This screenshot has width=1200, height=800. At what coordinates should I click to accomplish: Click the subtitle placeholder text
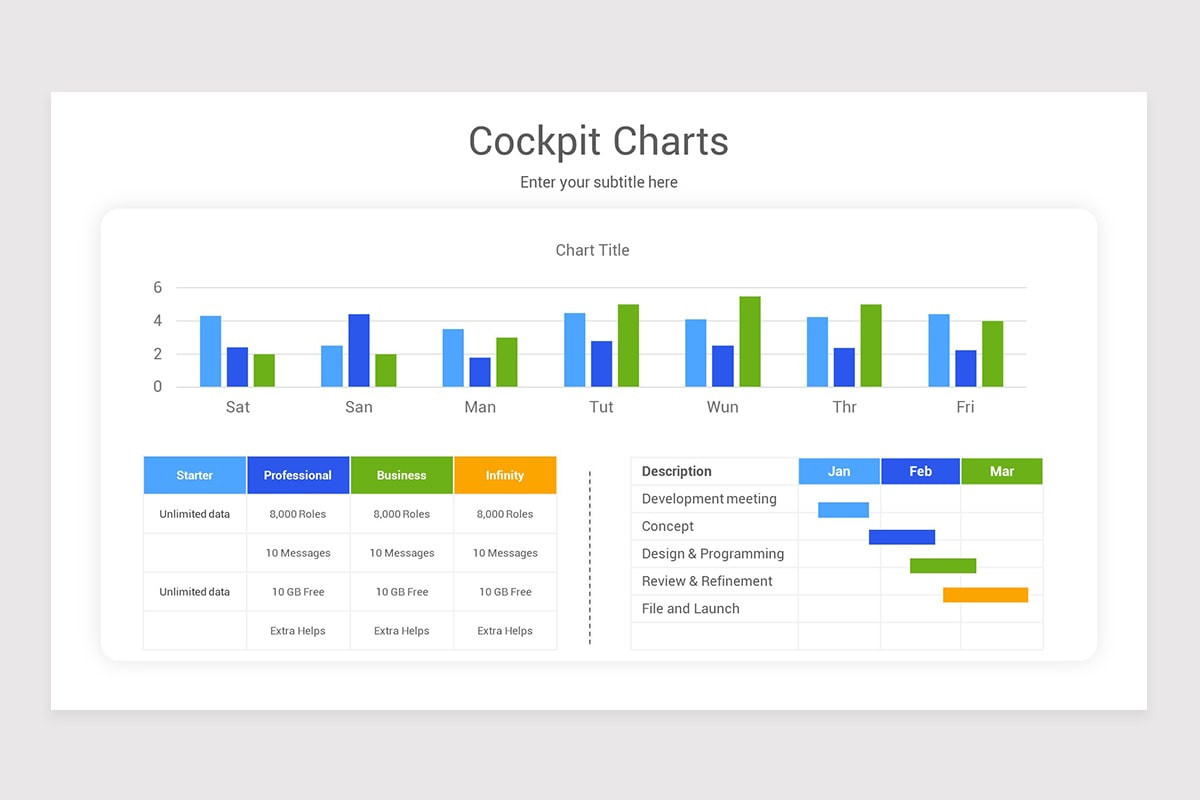(x=598, y=182)
